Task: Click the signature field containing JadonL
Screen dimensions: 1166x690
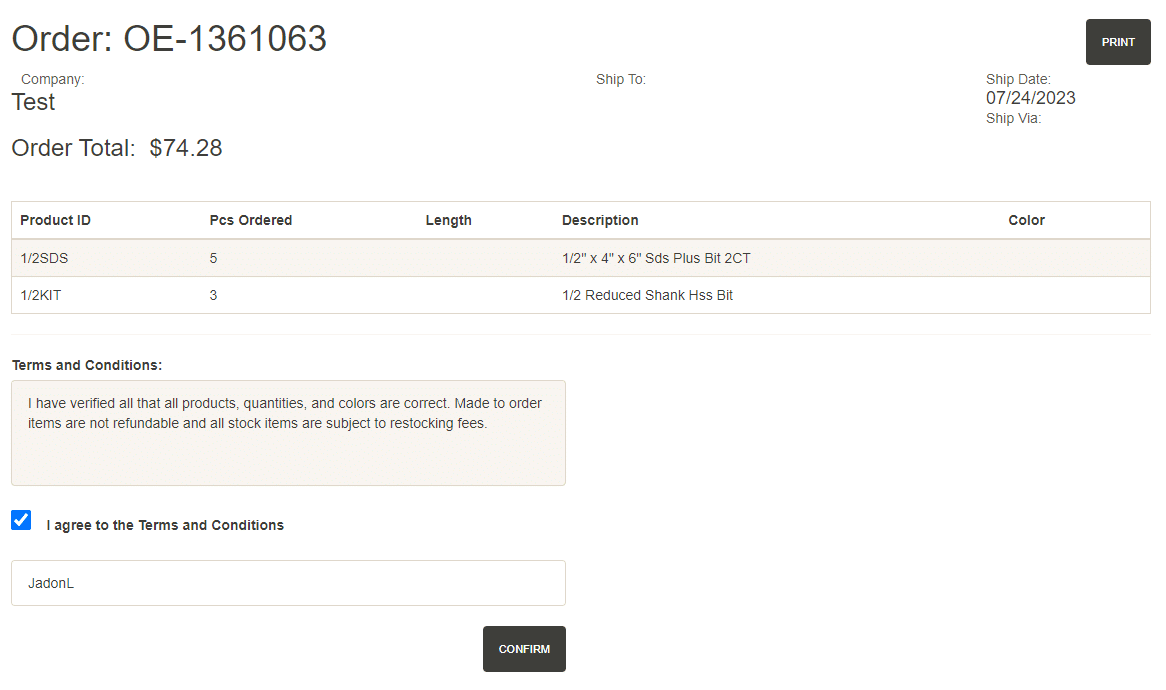Action: 288,583
